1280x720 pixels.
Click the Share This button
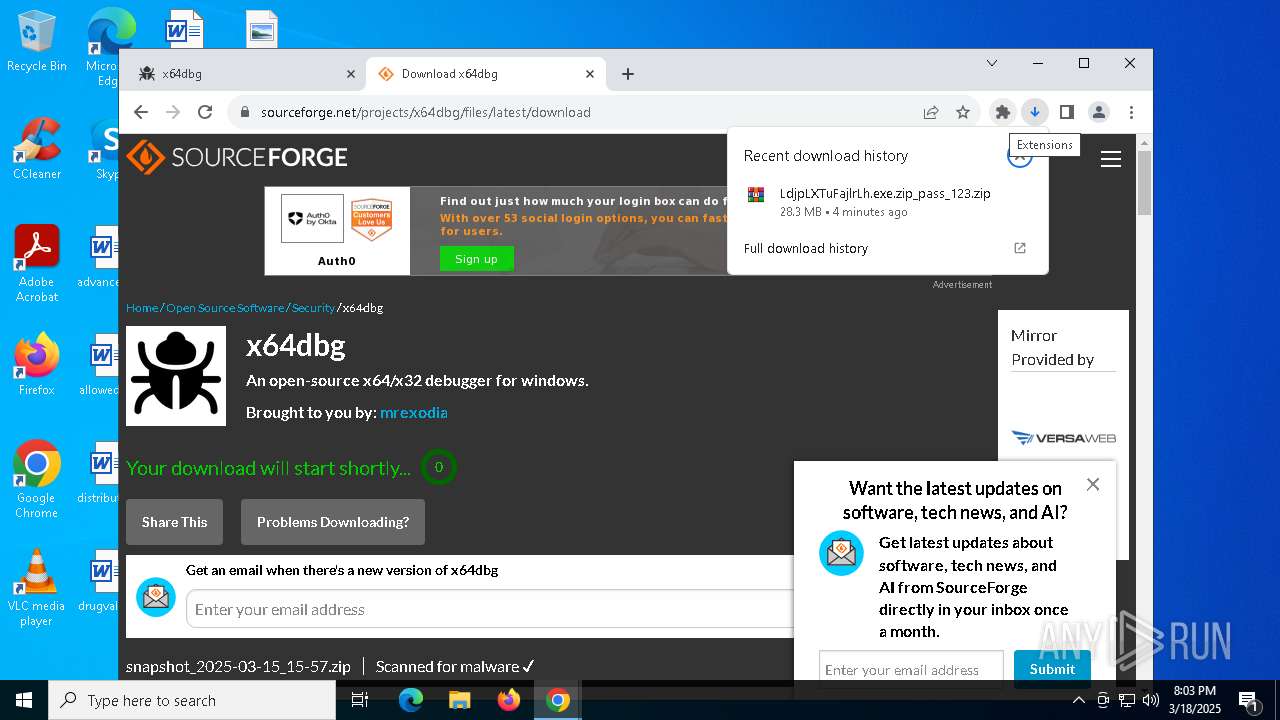[175, 522]
